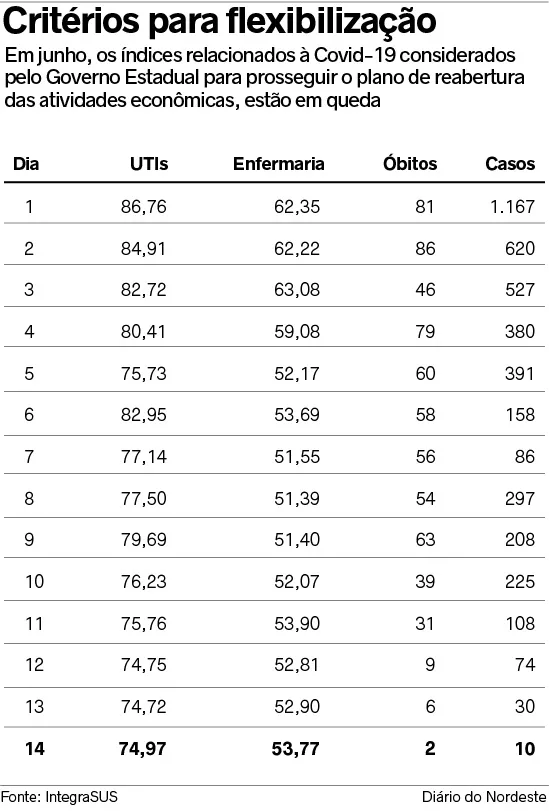Click the 79,69 UTIs value

pos(143,539)
